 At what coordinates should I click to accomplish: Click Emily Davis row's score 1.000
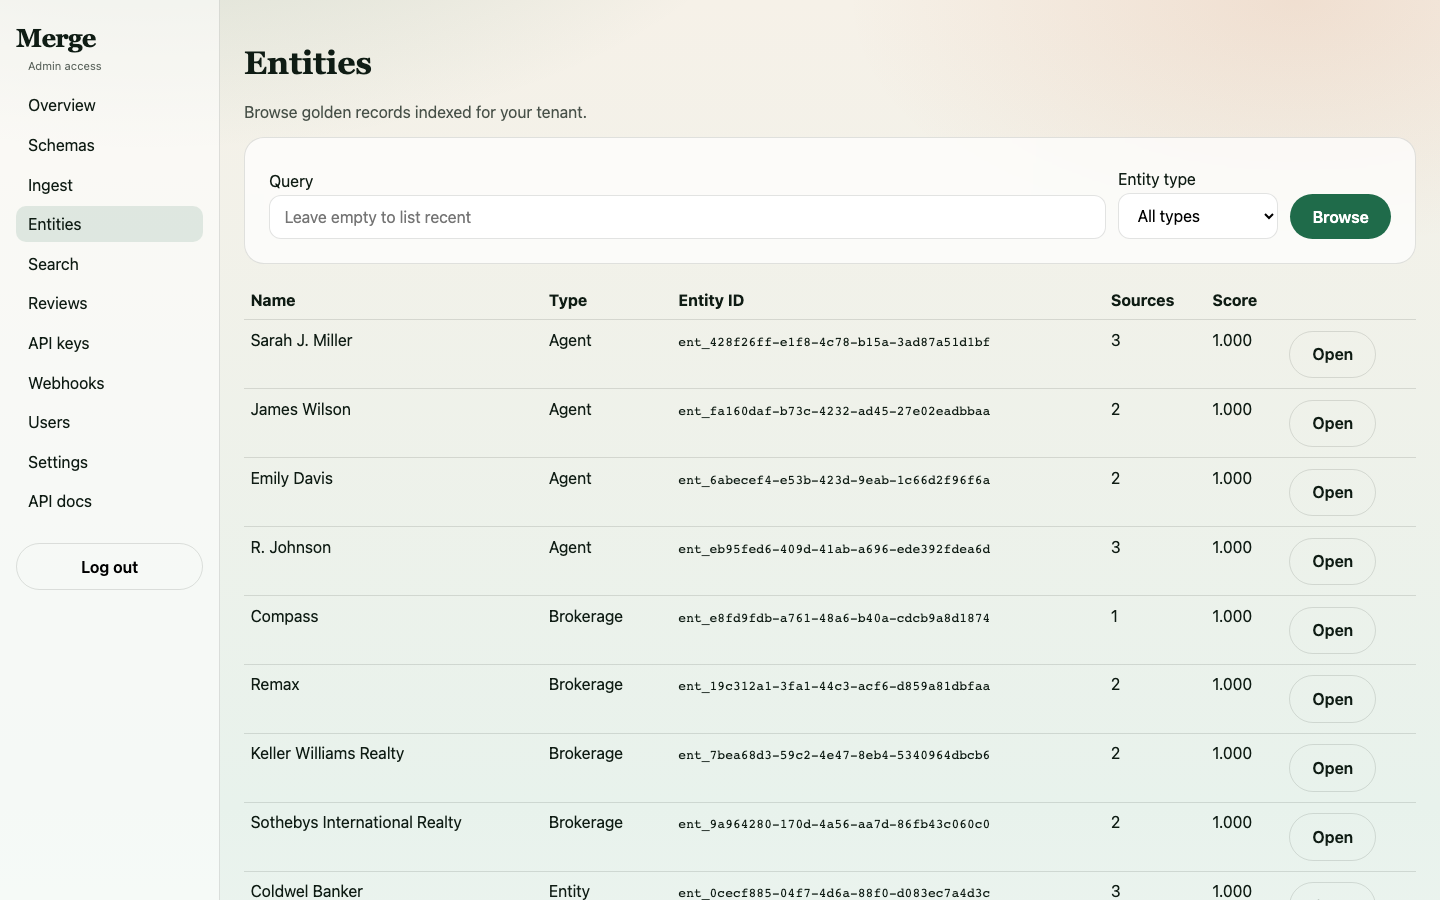1232,478
